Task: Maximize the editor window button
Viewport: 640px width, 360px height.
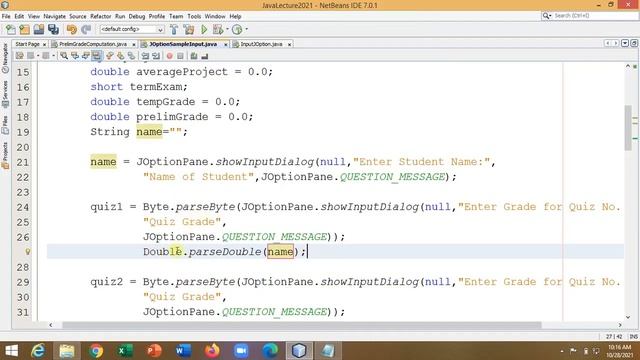Action: point(634,43)
